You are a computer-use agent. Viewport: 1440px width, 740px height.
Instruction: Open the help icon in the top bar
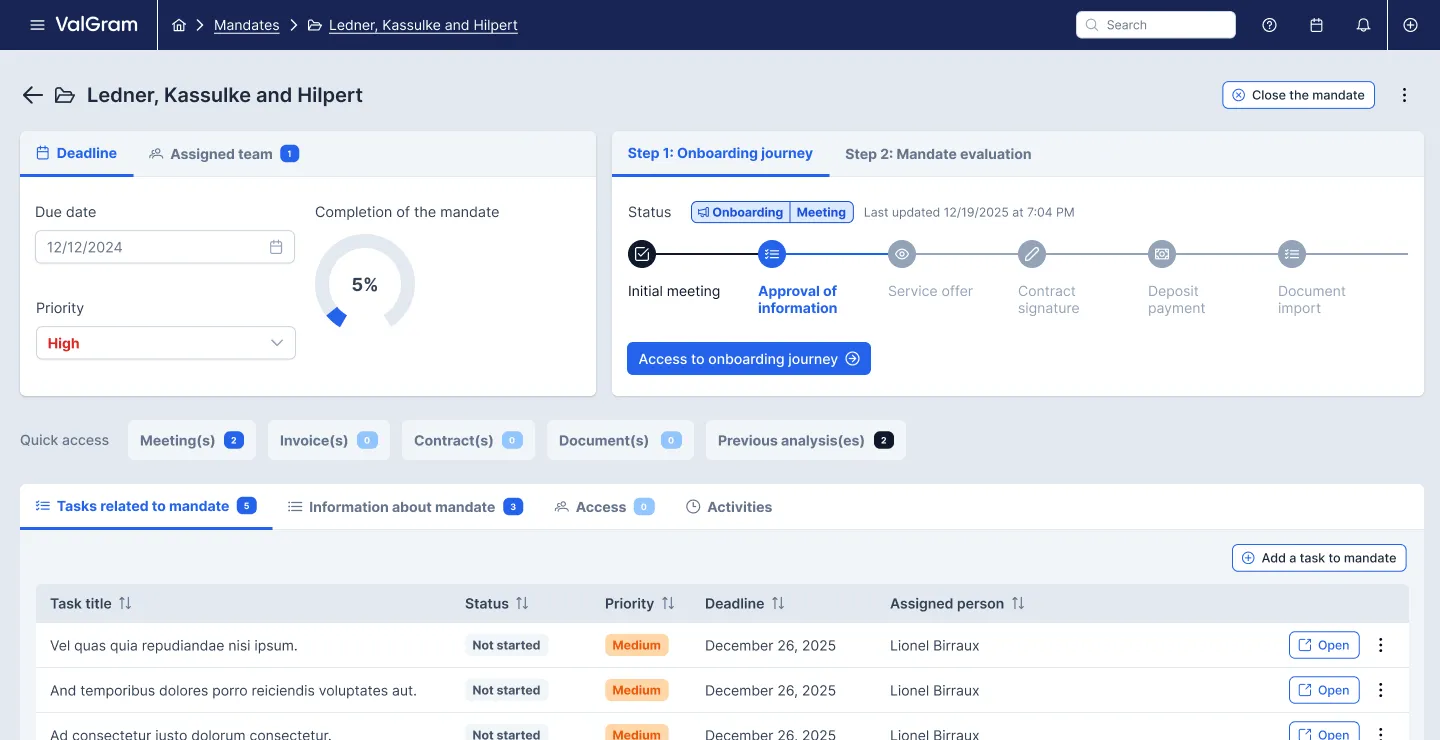(1269, 24)
